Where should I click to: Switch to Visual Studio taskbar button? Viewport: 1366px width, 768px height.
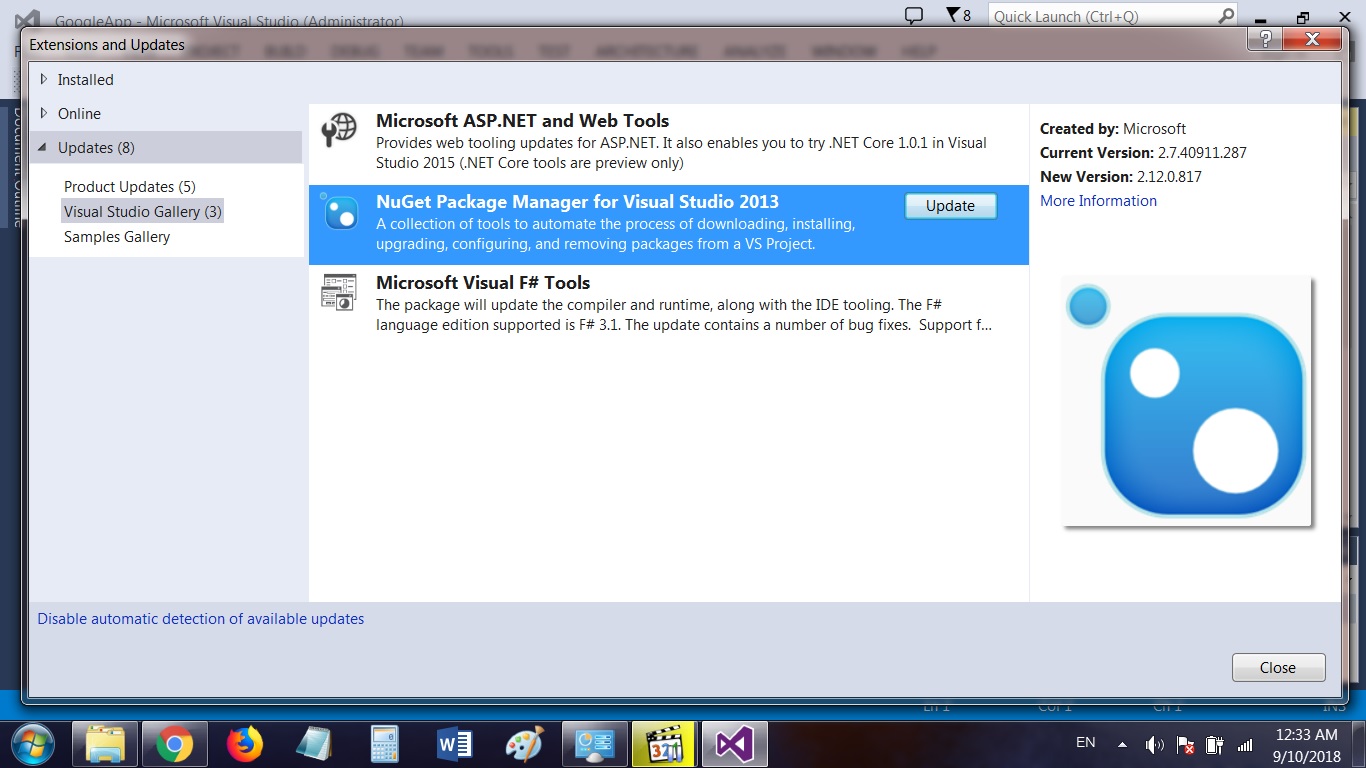pyautogui.click(x=734, y=744)
